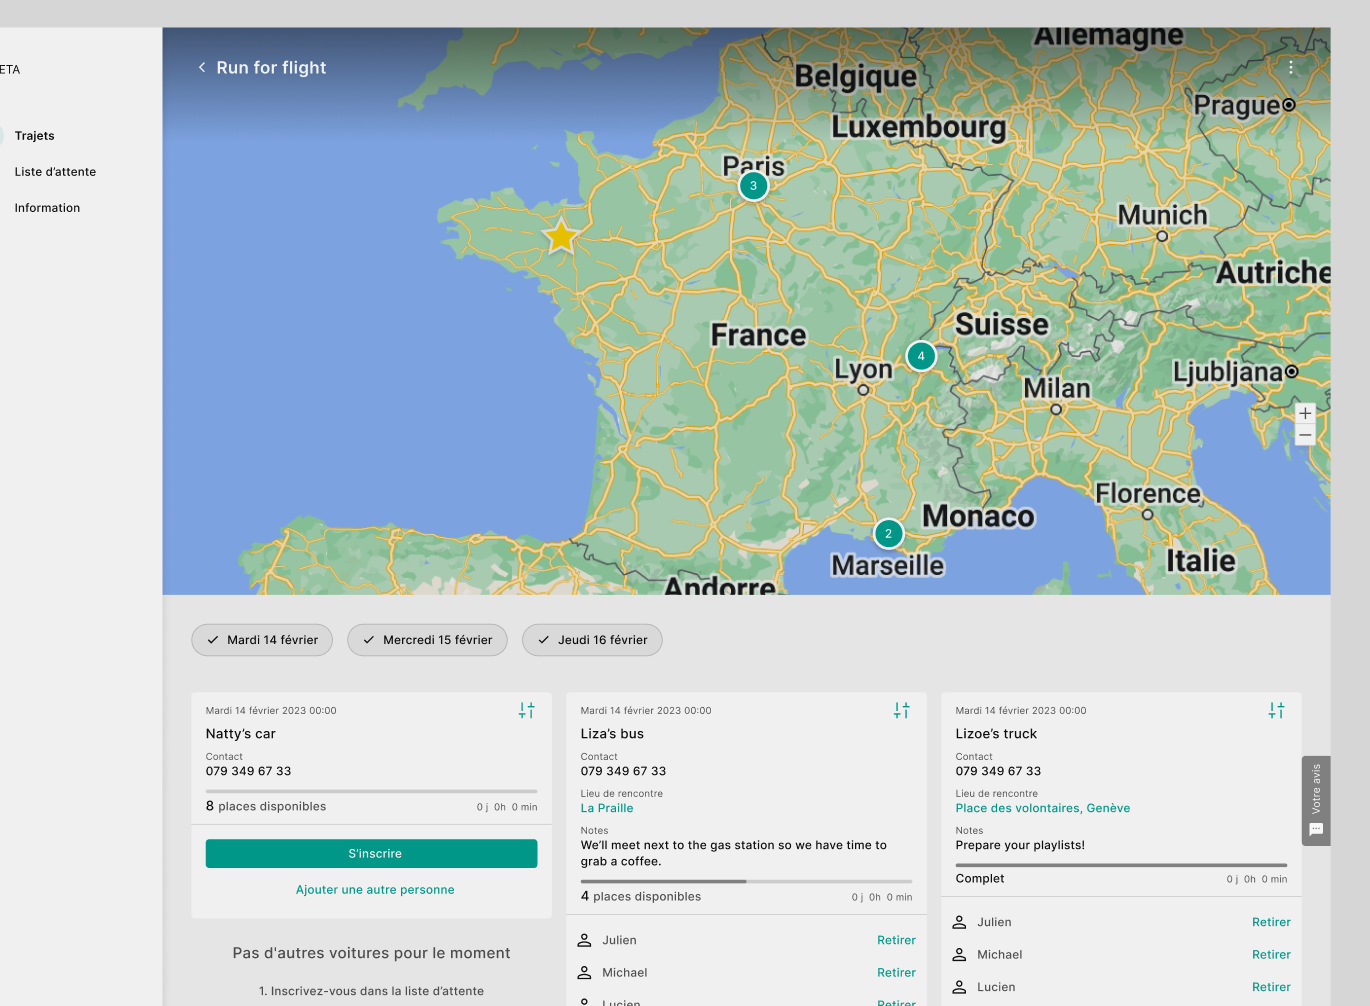Retirer Michael from Lizoe's truck
Screen dimensions: 1370x1006
[1271, 955]
